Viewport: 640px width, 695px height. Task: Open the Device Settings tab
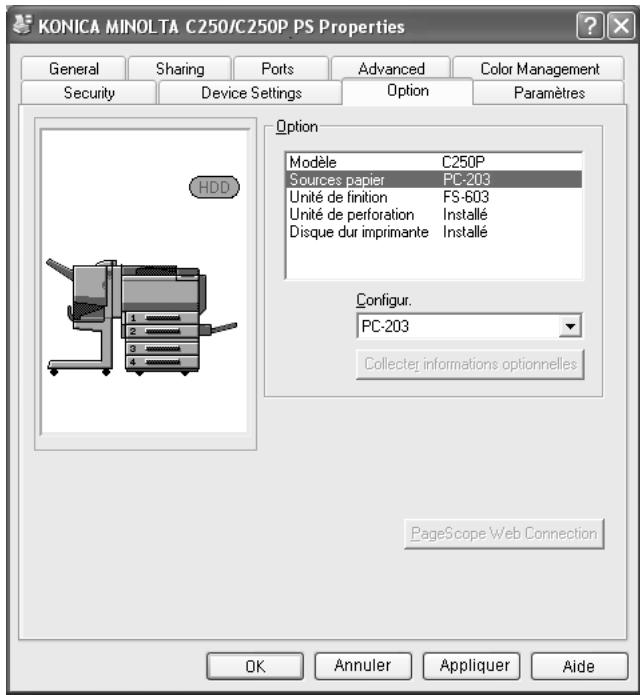251,93
